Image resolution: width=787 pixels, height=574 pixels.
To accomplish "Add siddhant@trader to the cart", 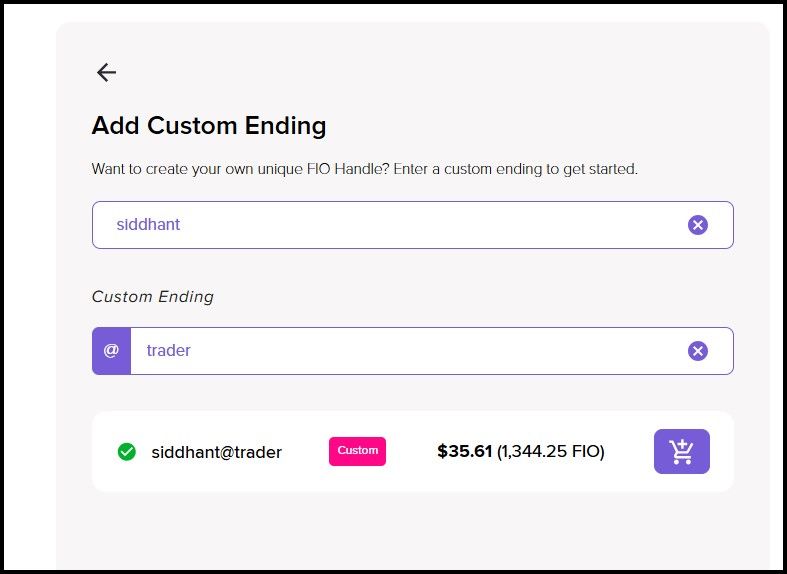I will click(x=681, y=451).
